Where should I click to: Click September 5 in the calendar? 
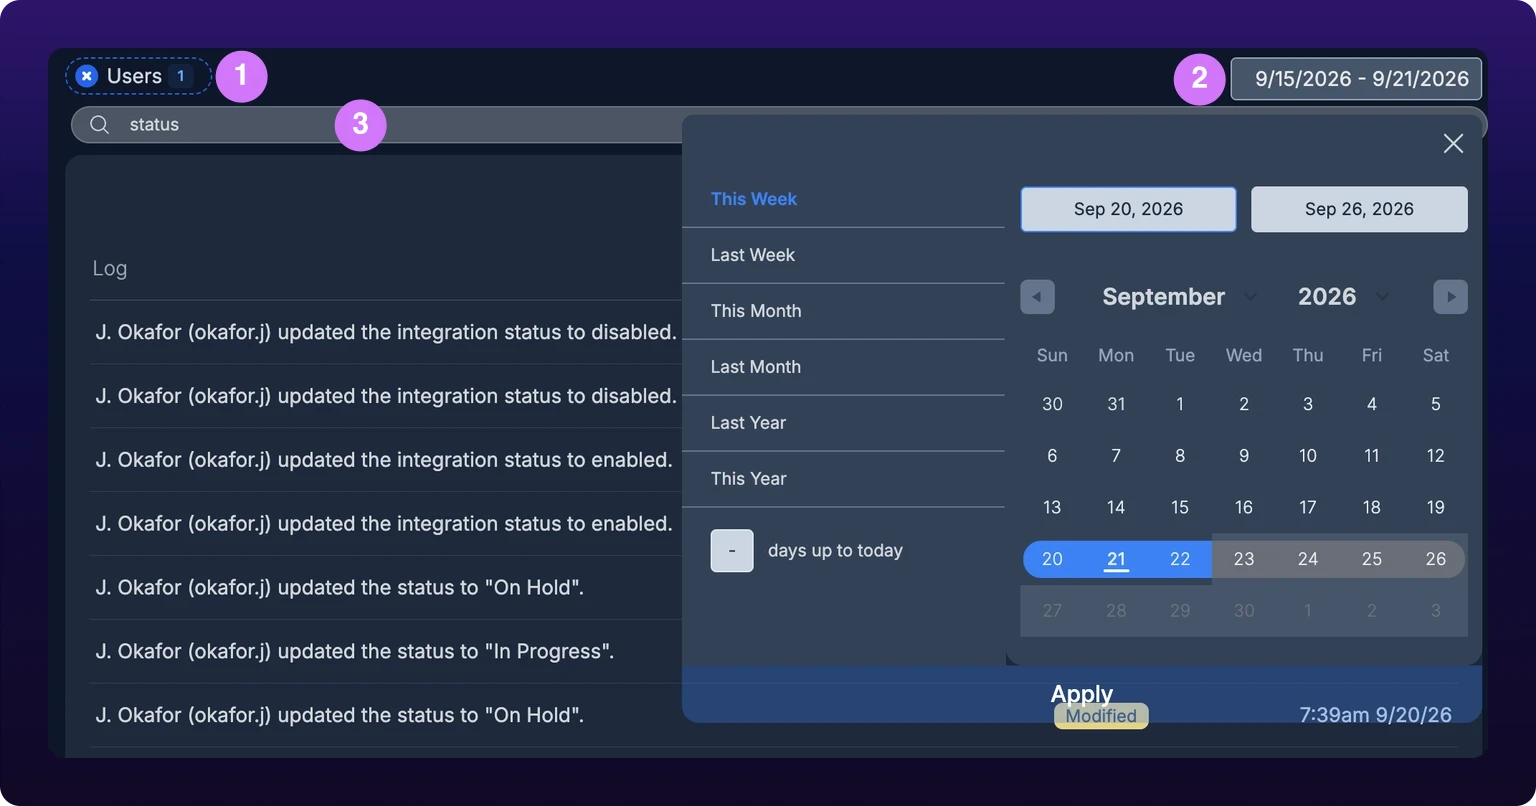point(1436,404)
